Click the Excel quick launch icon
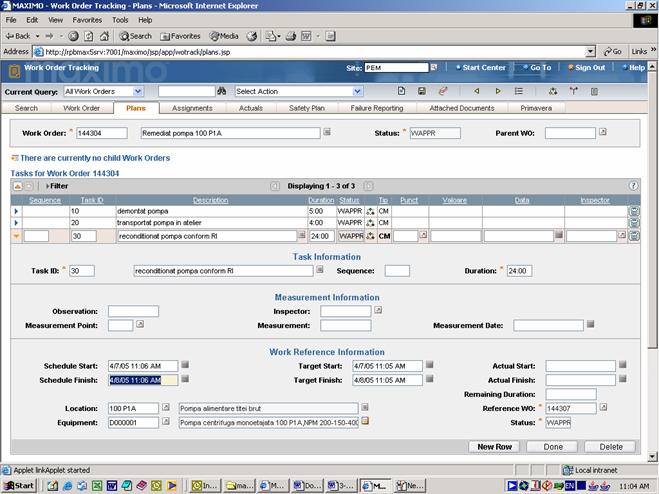This screenshot has width=659, height=494. (x=97, y=486)
